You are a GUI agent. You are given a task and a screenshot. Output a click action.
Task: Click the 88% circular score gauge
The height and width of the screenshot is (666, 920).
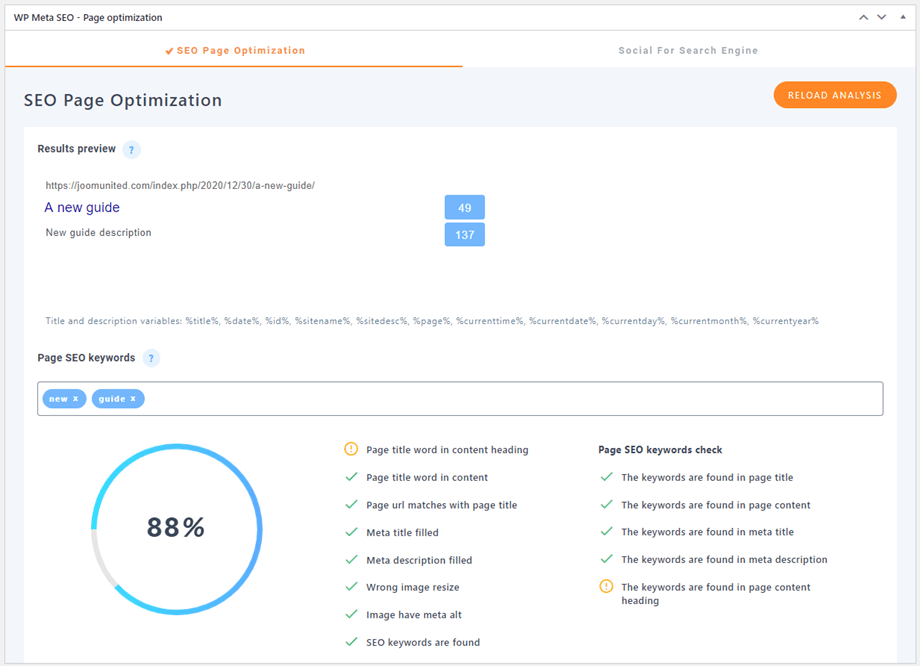click(176, 527)
